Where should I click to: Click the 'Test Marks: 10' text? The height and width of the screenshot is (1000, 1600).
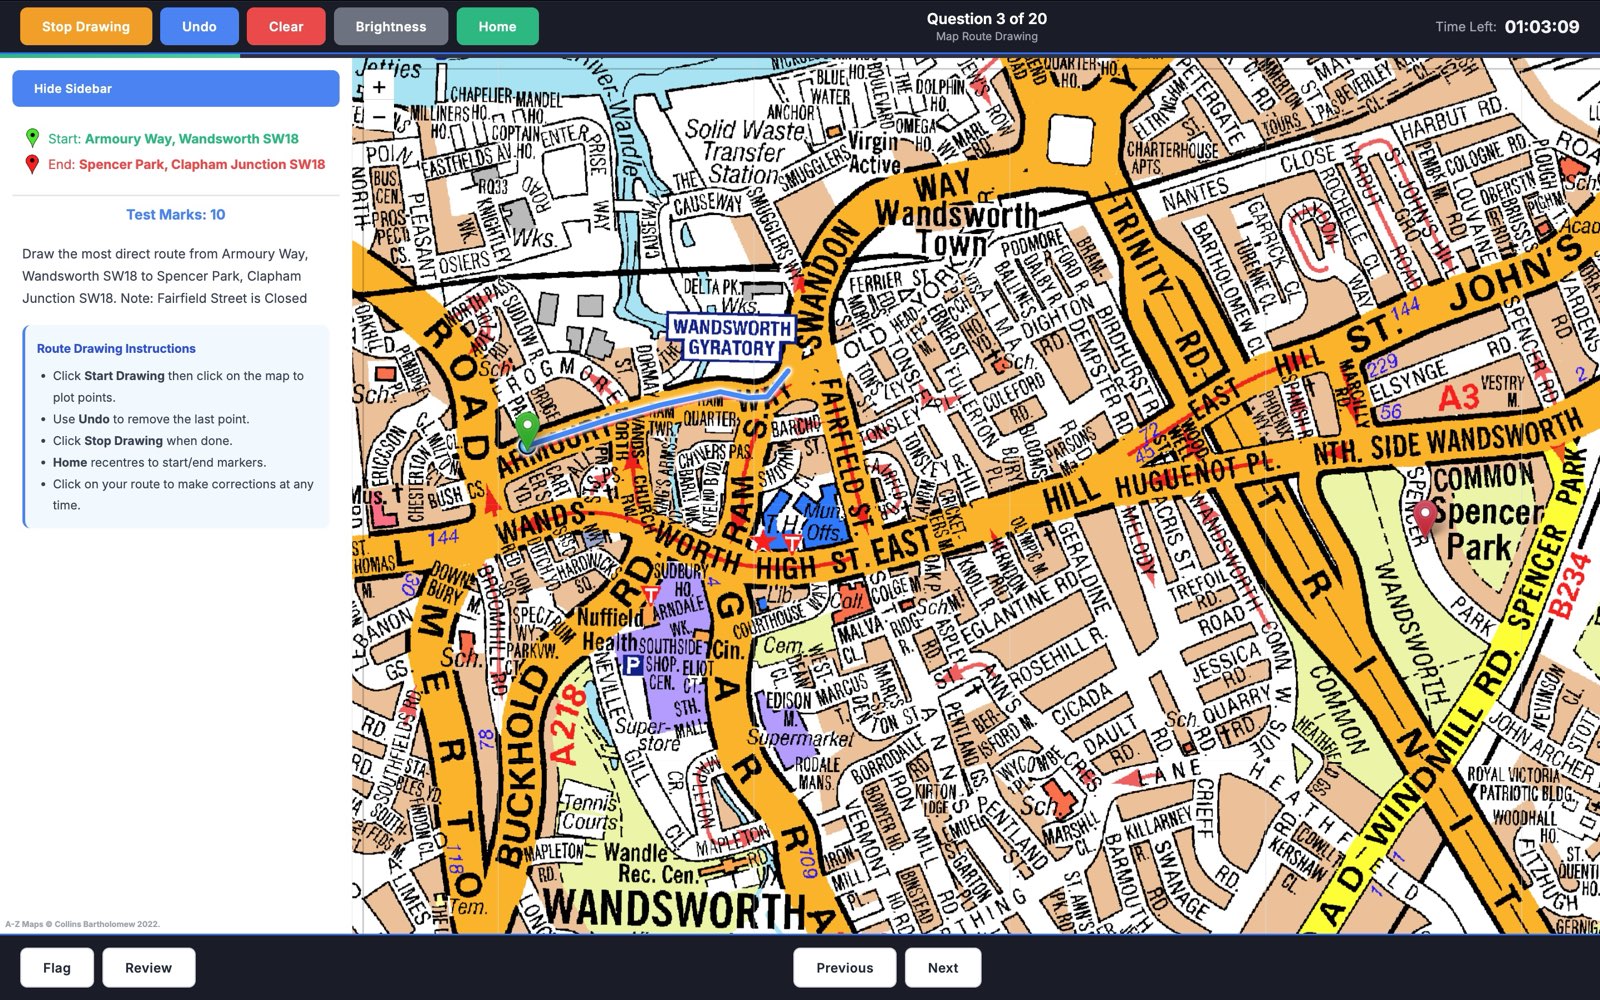pos(176,214)
